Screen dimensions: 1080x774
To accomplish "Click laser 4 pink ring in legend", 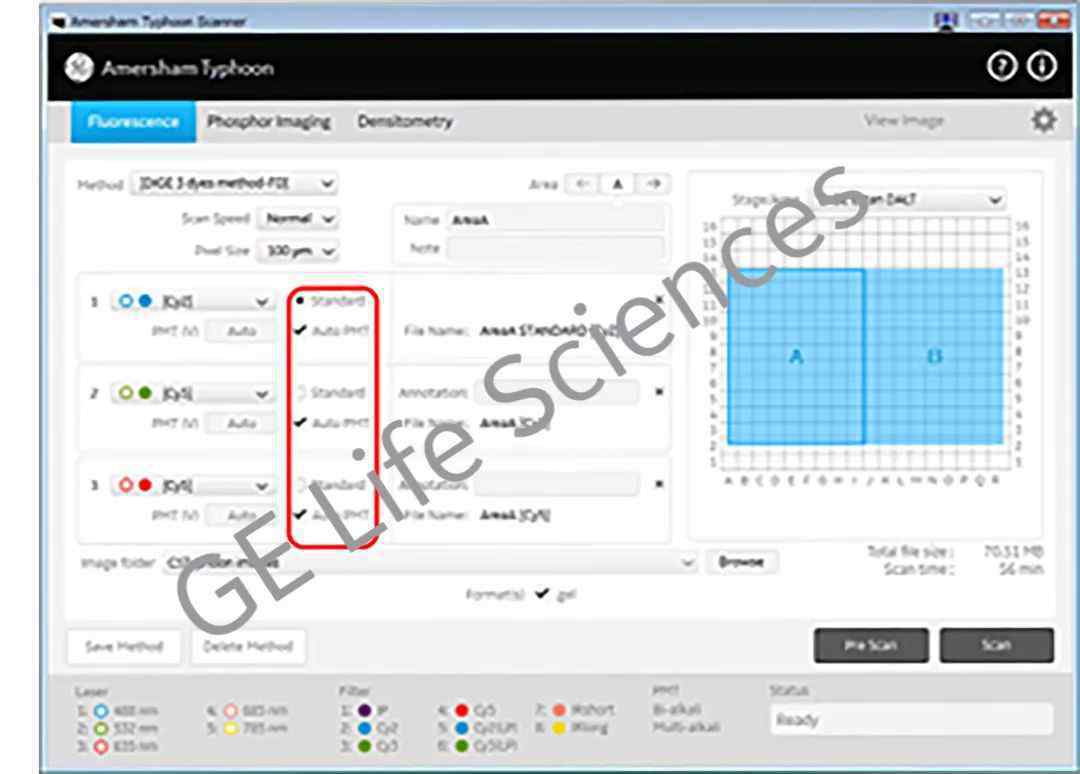I will click(x=231, y=711).
